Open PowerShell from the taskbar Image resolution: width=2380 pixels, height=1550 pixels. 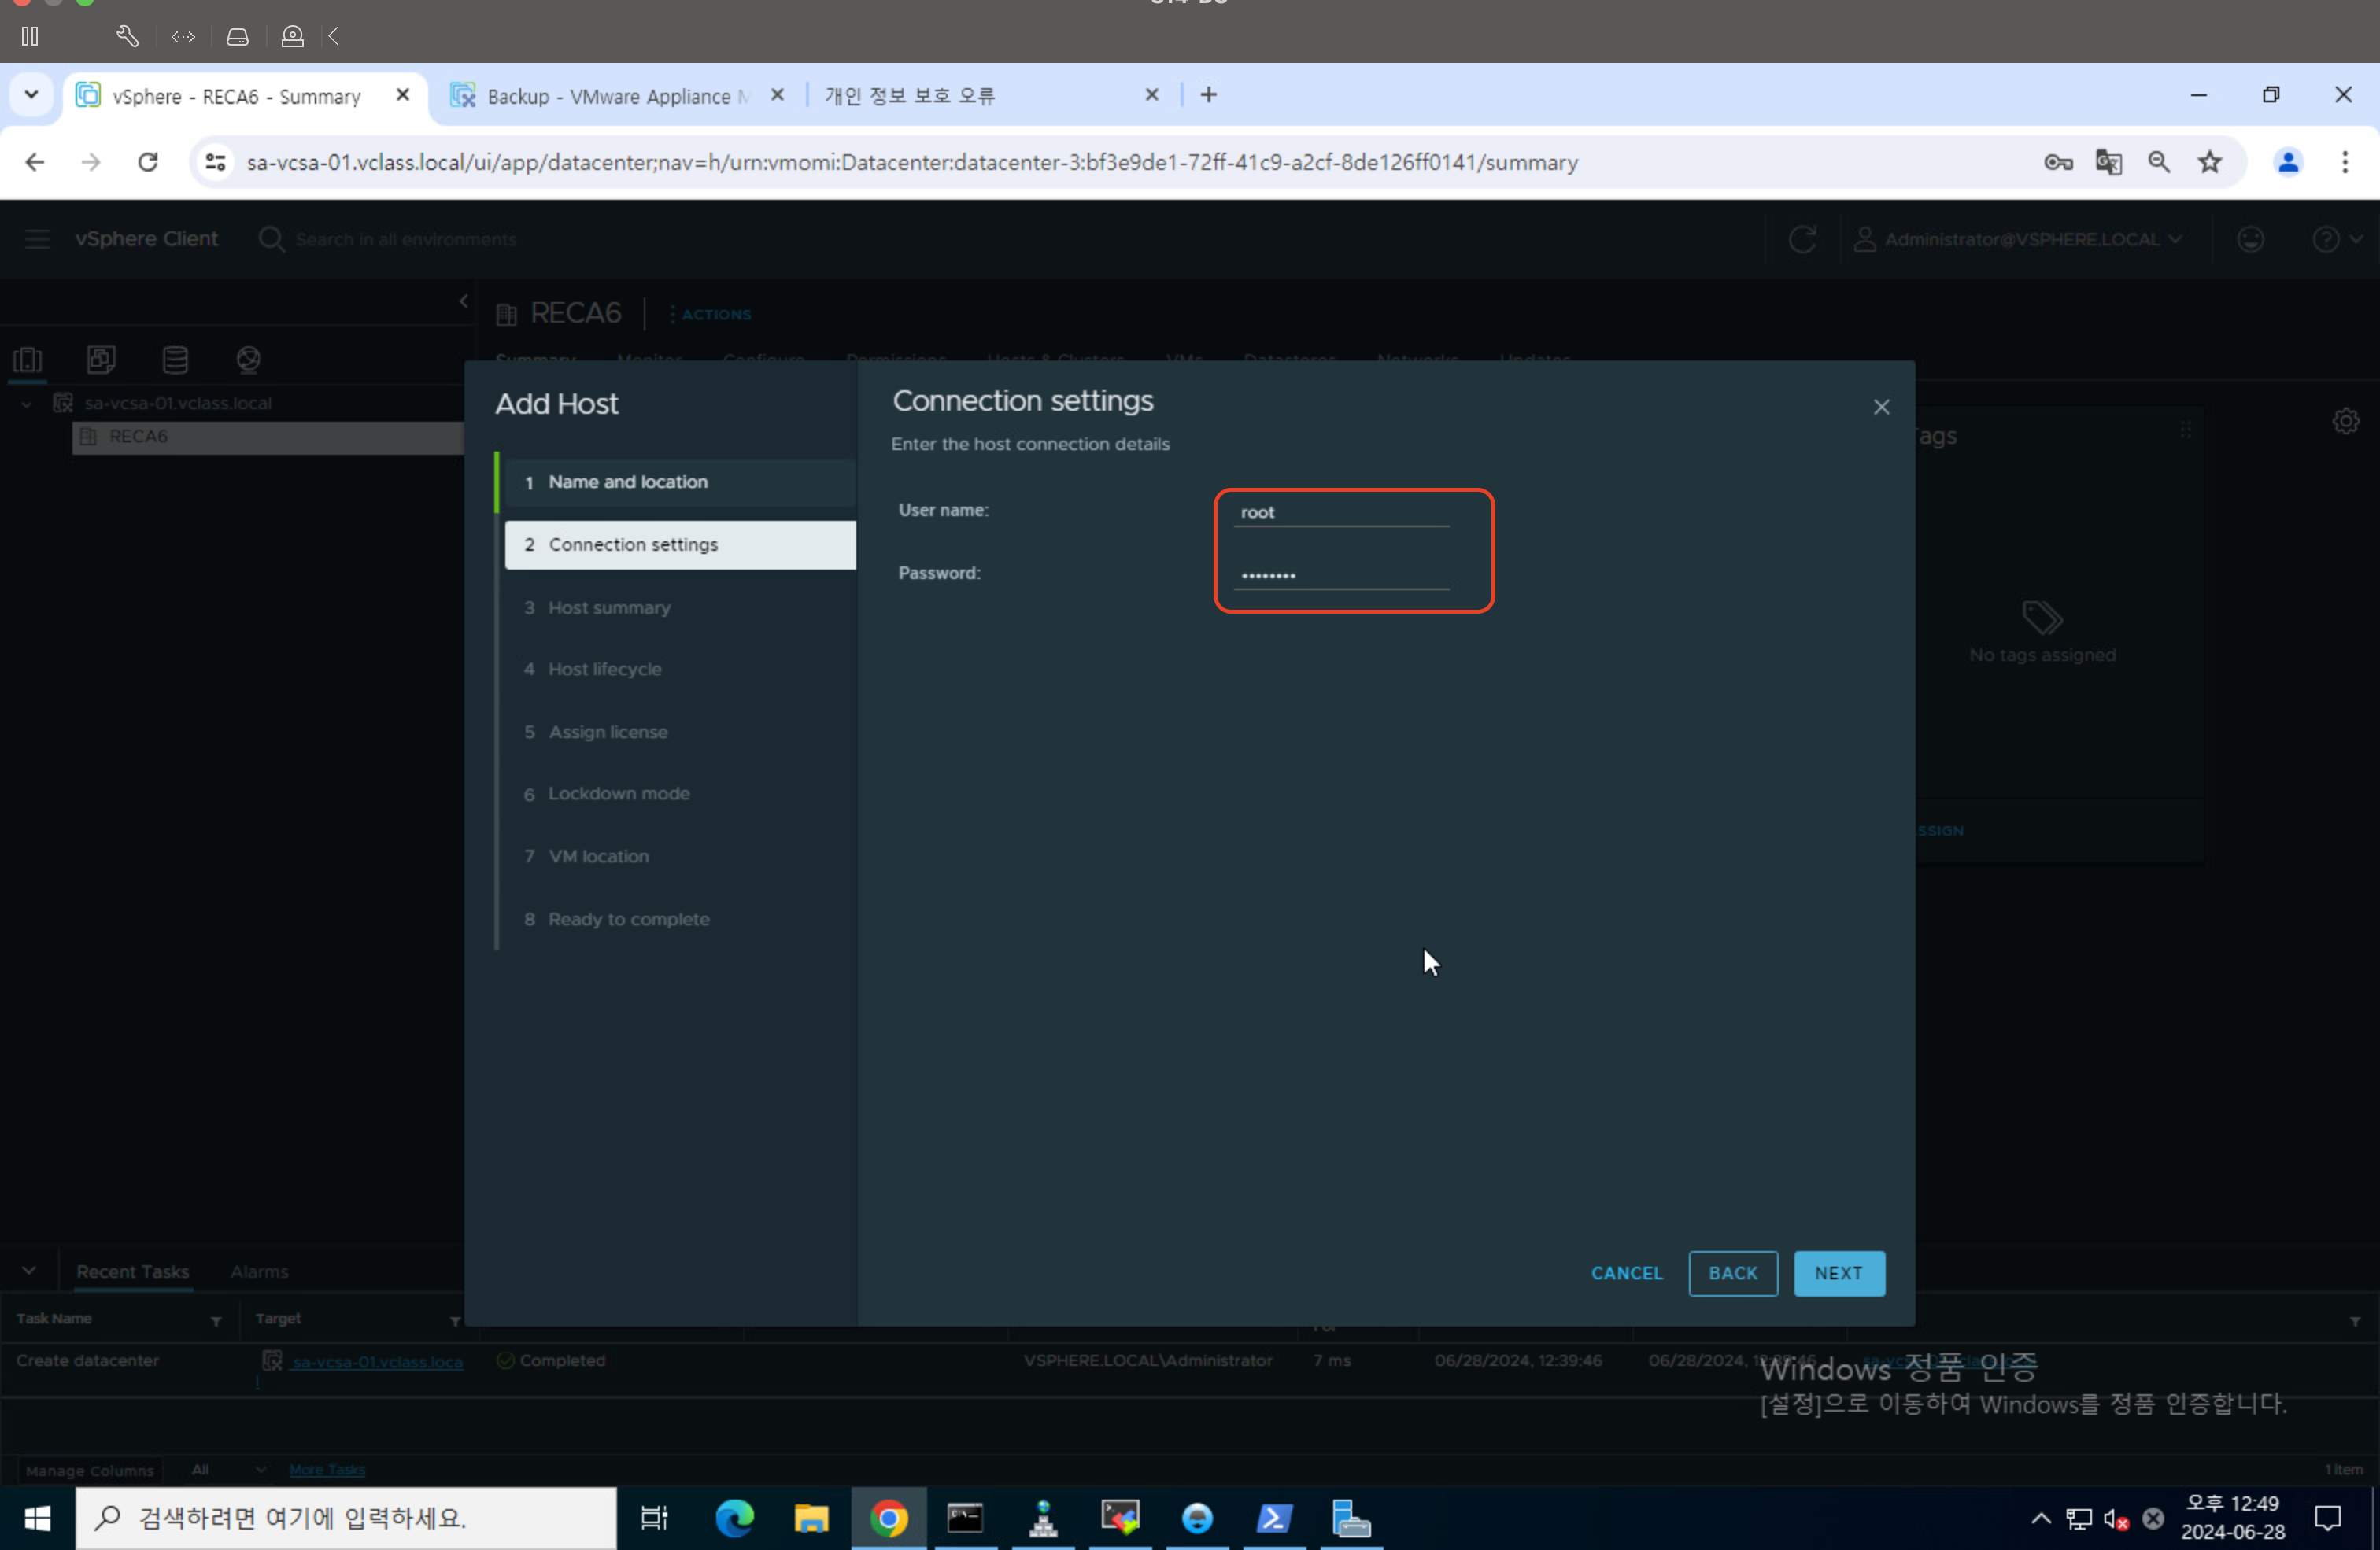[1274, 1519]
